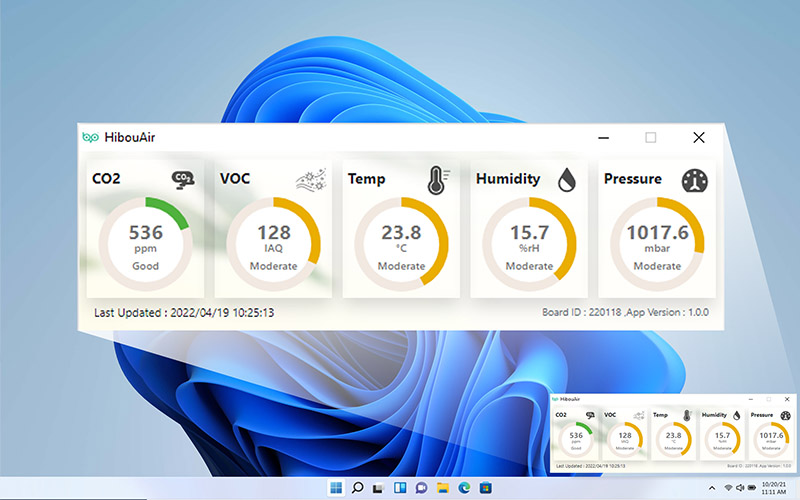
Task: Click the 'HibouAir' title of small window
Action: tap(570, 399)
